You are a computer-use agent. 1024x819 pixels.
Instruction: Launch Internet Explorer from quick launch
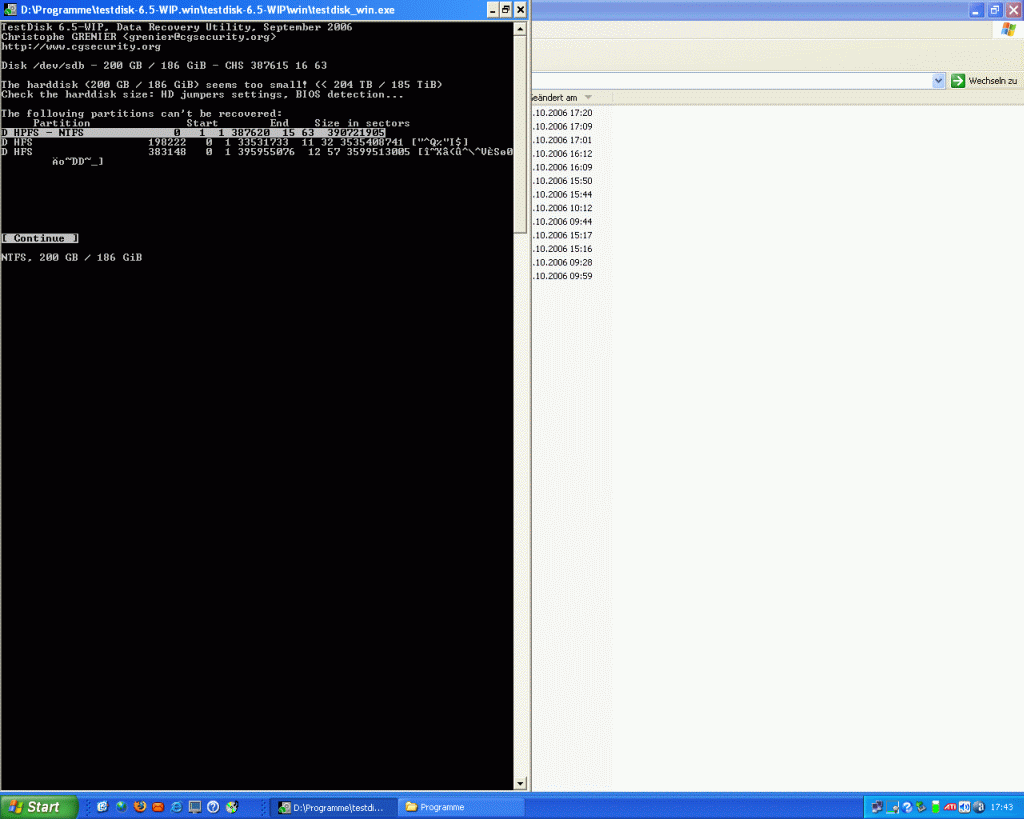(x=176, y=807)
